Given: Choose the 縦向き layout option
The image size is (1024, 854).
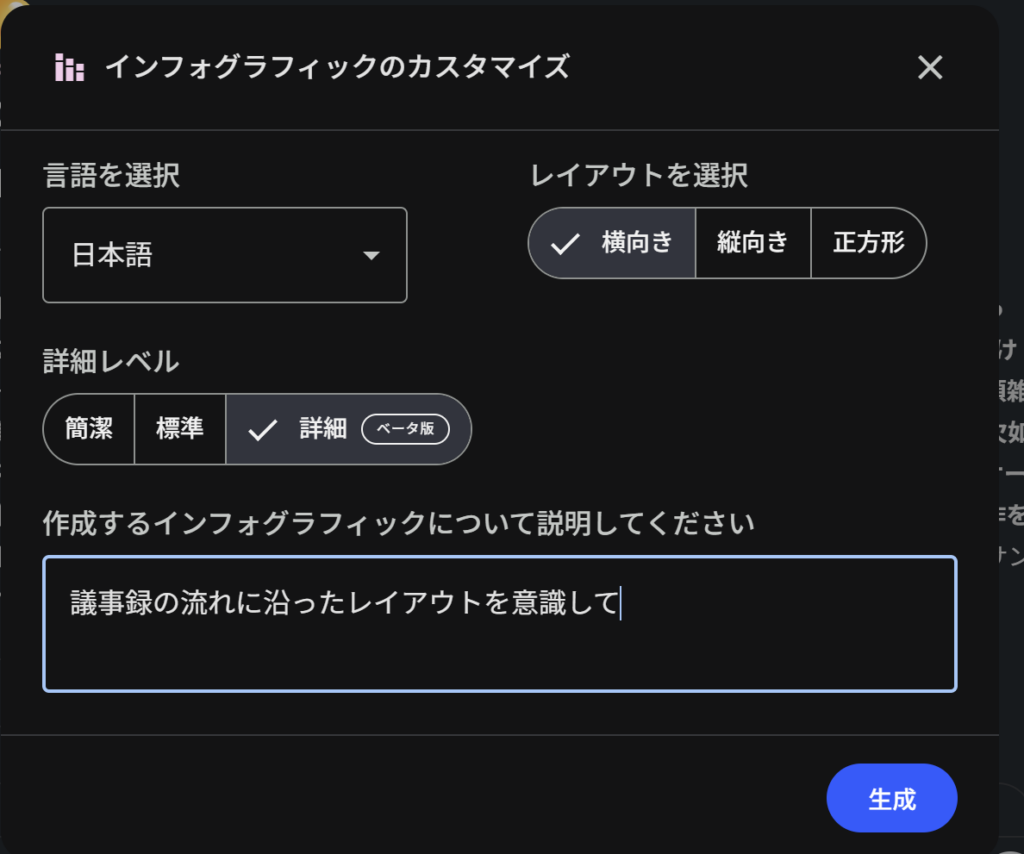Looking at the screenshot, I should (753, 243).
